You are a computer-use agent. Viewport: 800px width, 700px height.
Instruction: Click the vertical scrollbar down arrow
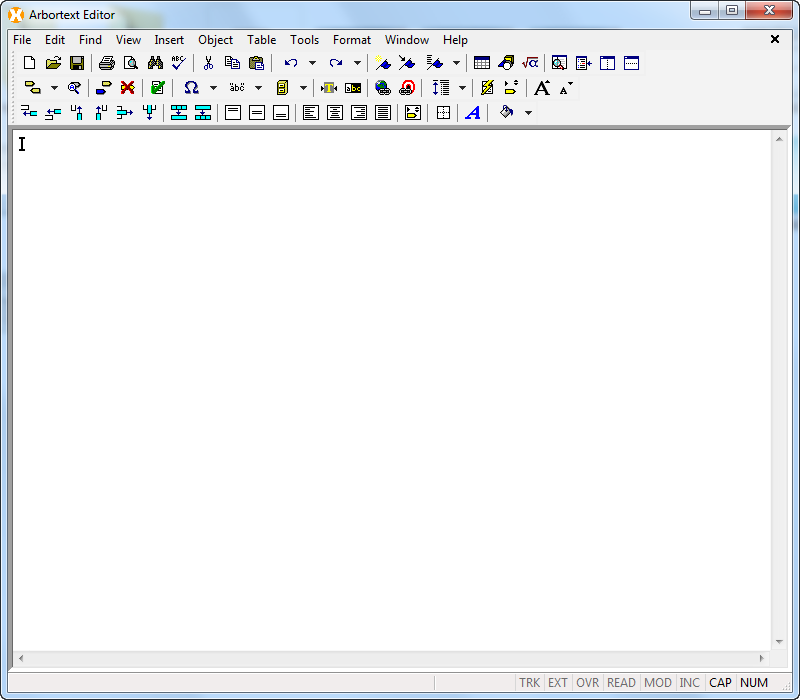point(779,642)
